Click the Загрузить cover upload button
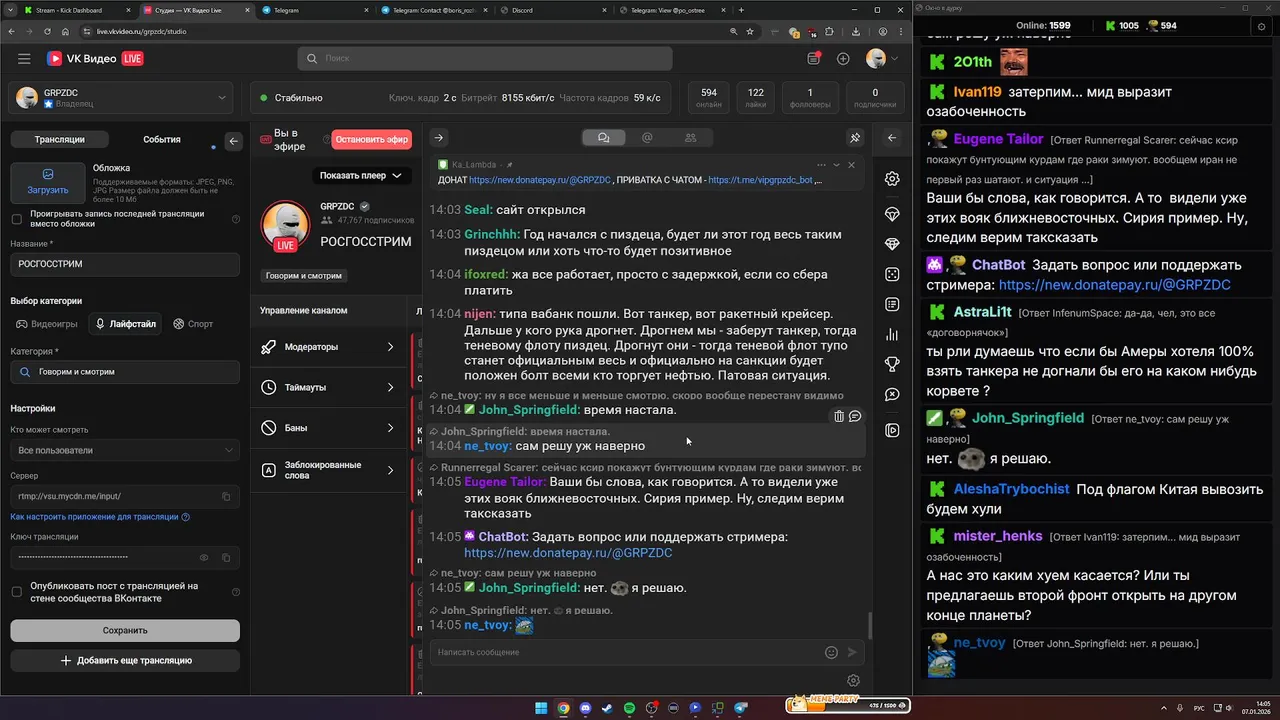This screenshot has height=720, width=1280. (48, 182)
